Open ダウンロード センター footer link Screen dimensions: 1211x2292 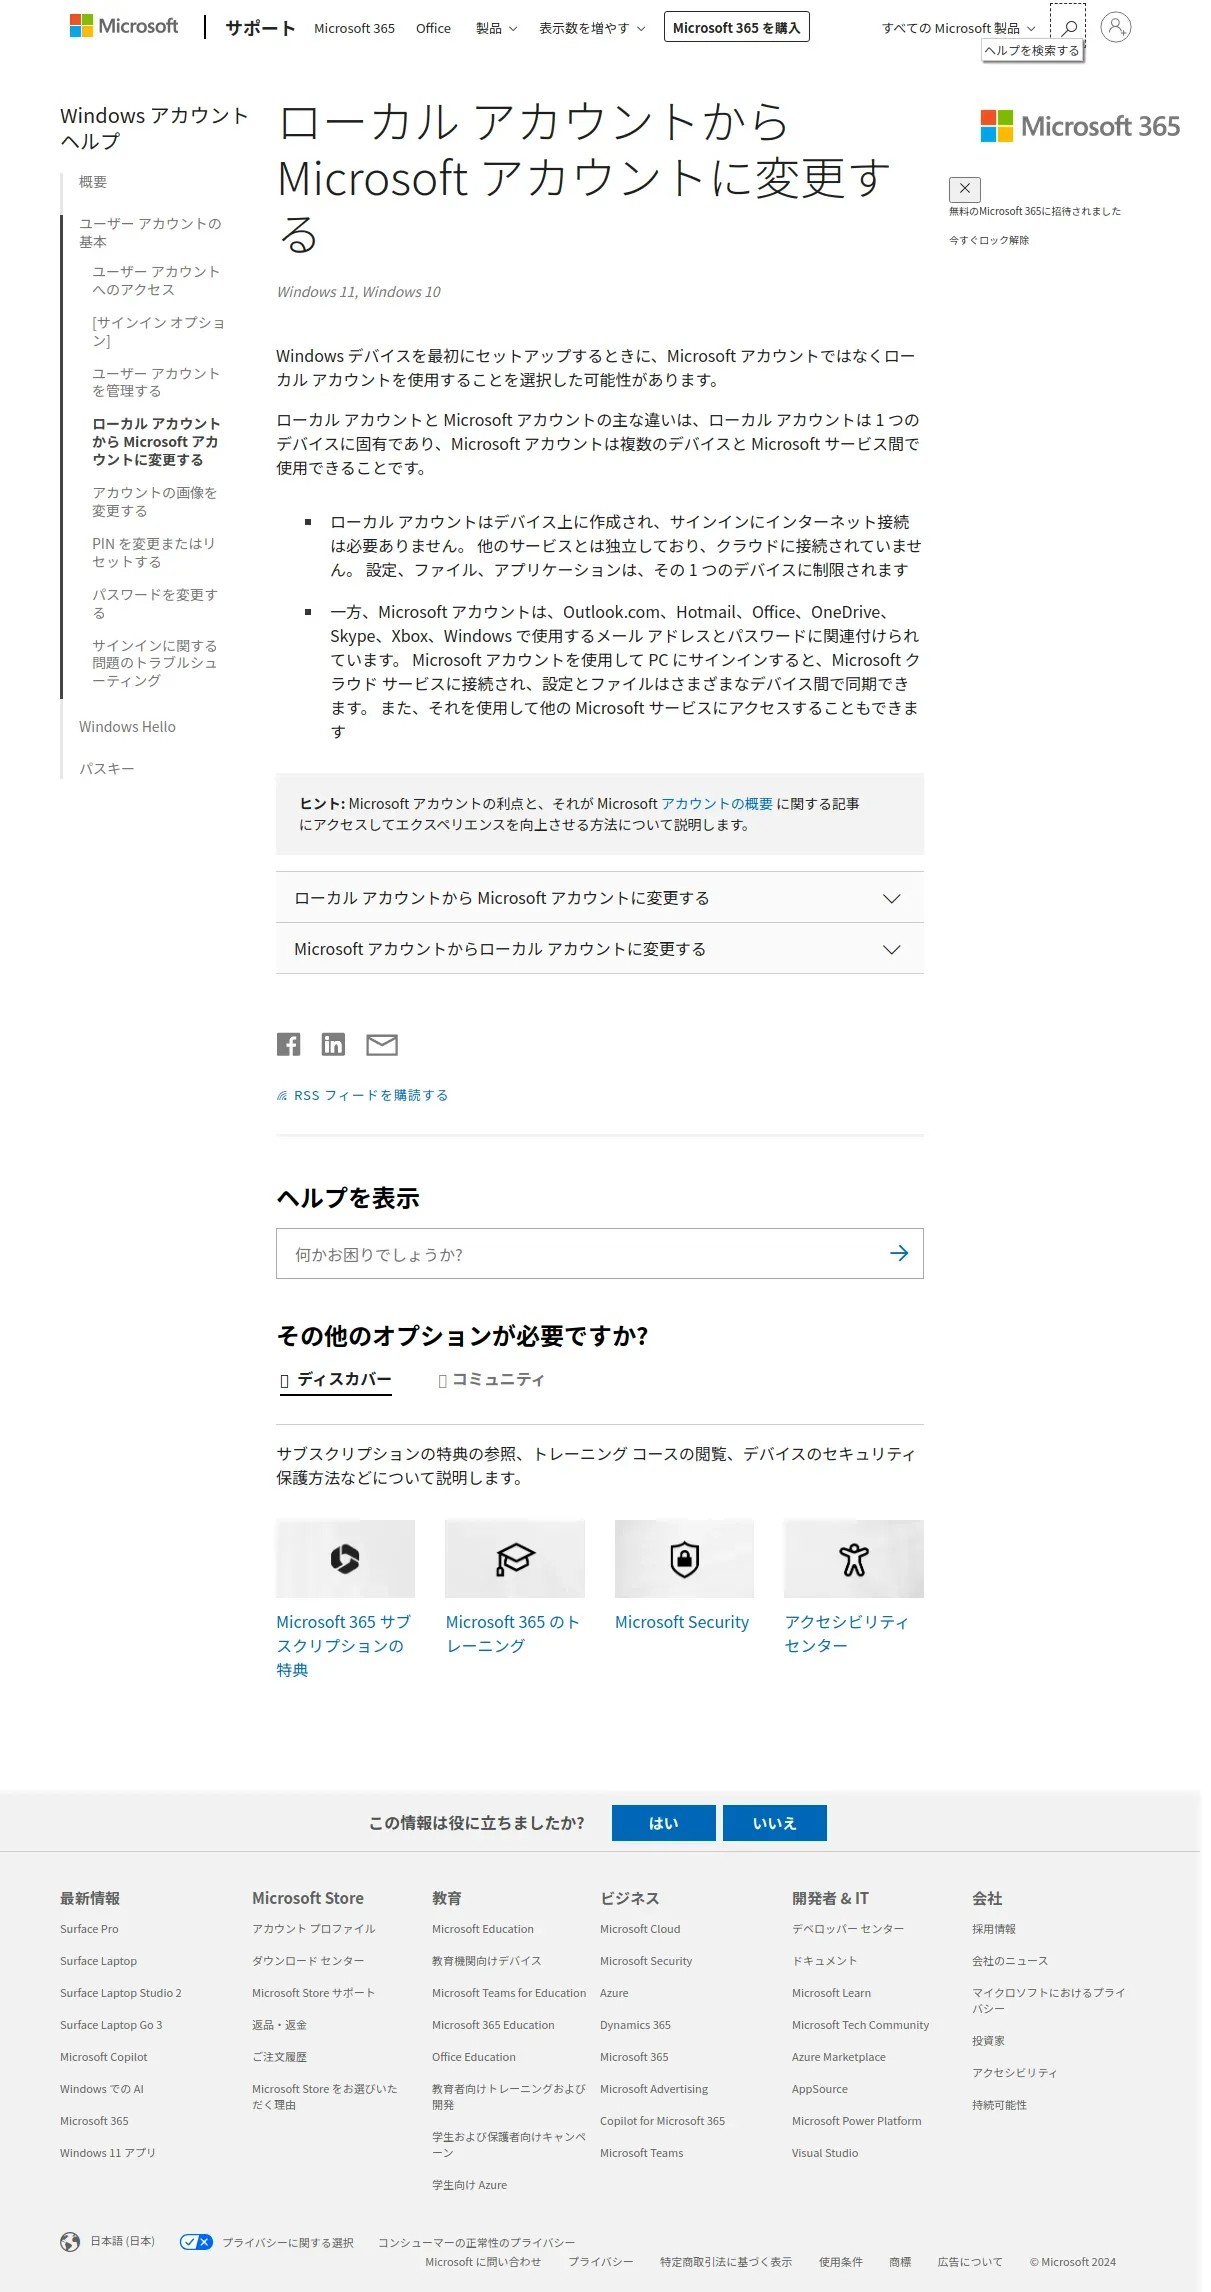click(308, 1961)
